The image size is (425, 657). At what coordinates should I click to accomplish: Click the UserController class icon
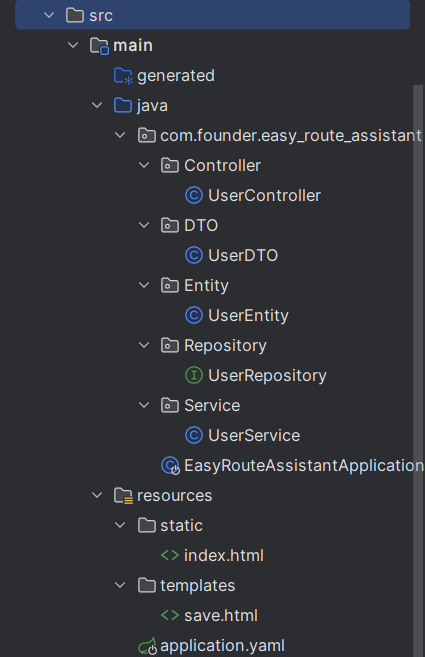pyautogui.click(x=194, y=195)
